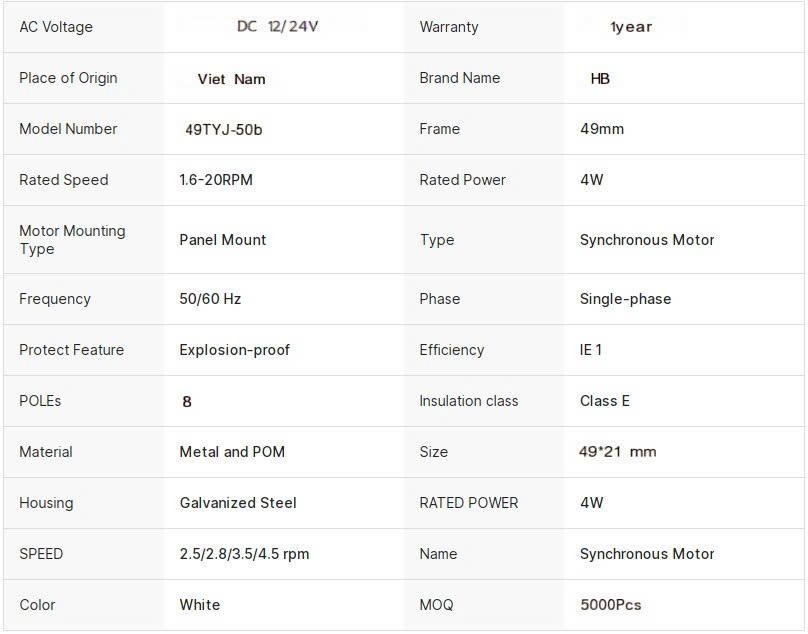The width and height of the screenshot is (808, 634).
Task: Select the "50/60 Hz" frequency value
Action: [x=210, y=299]
